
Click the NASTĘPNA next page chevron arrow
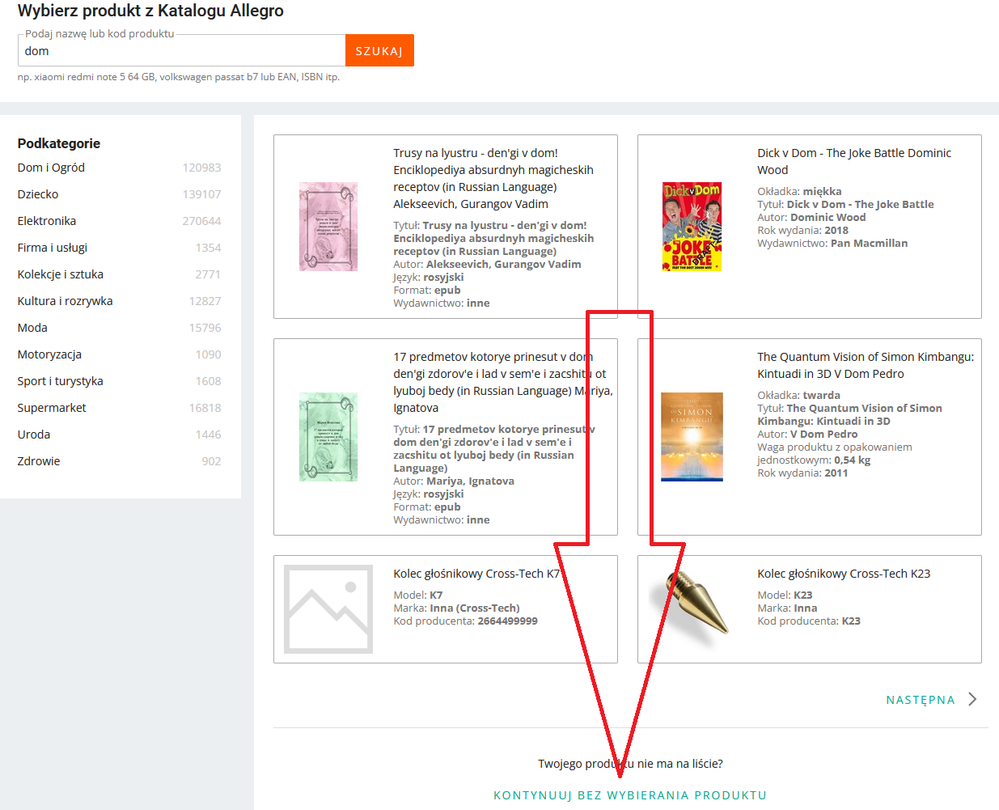point(972,700)
